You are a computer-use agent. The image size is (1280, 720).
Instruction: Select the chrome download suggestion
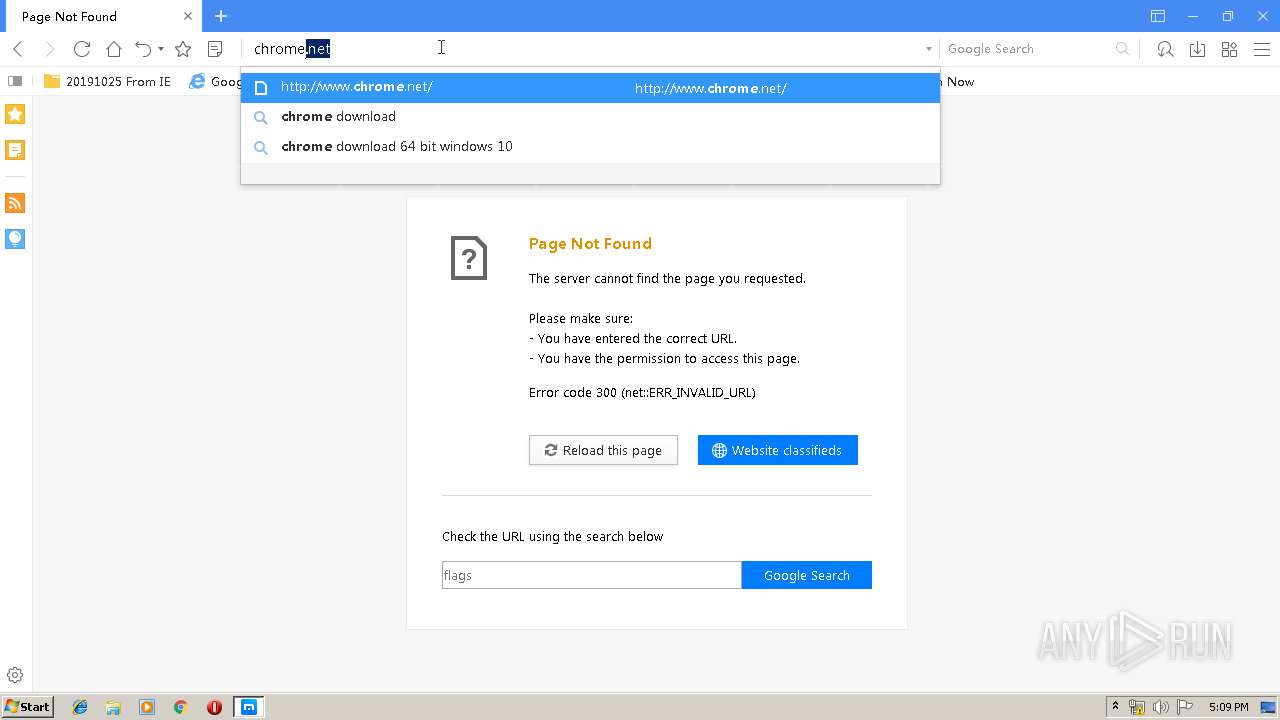coord(590,117)
